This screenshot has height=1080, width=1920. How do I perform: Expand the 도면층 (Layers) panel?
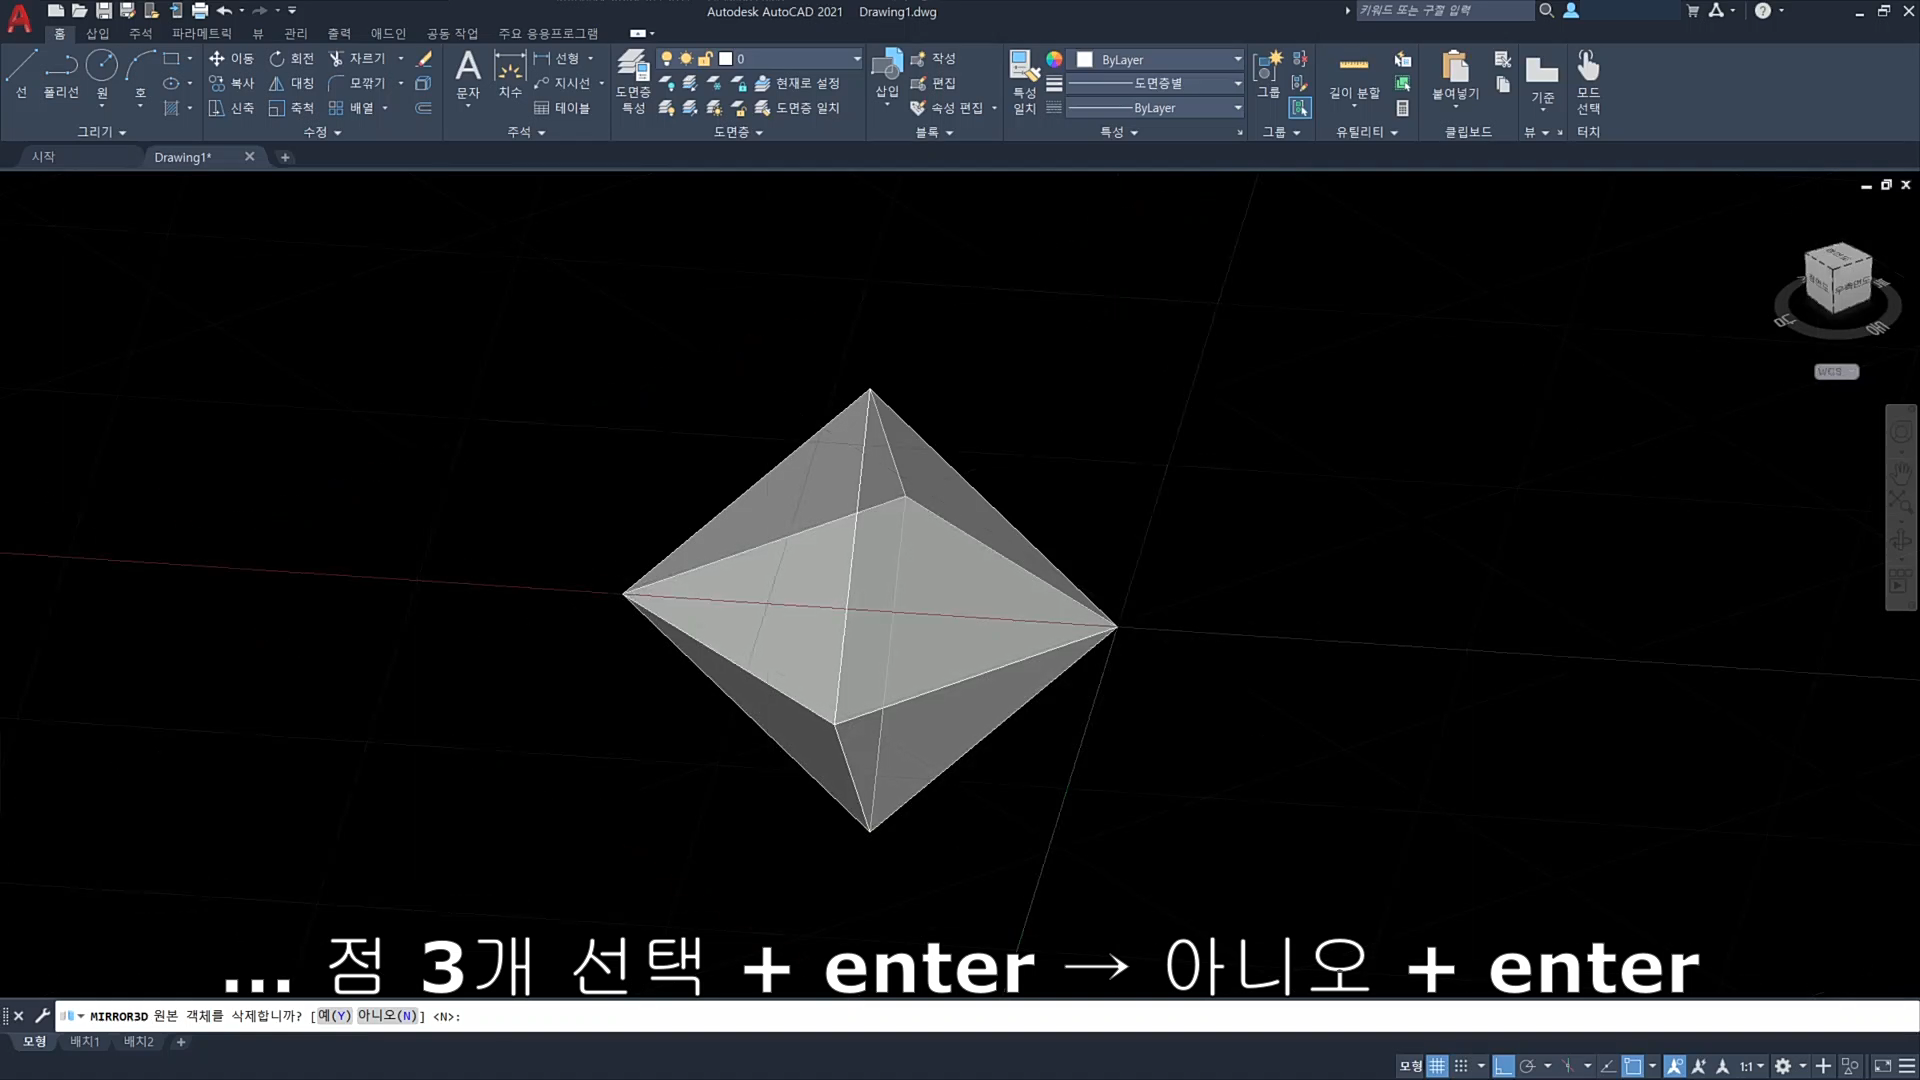point(738,132)
